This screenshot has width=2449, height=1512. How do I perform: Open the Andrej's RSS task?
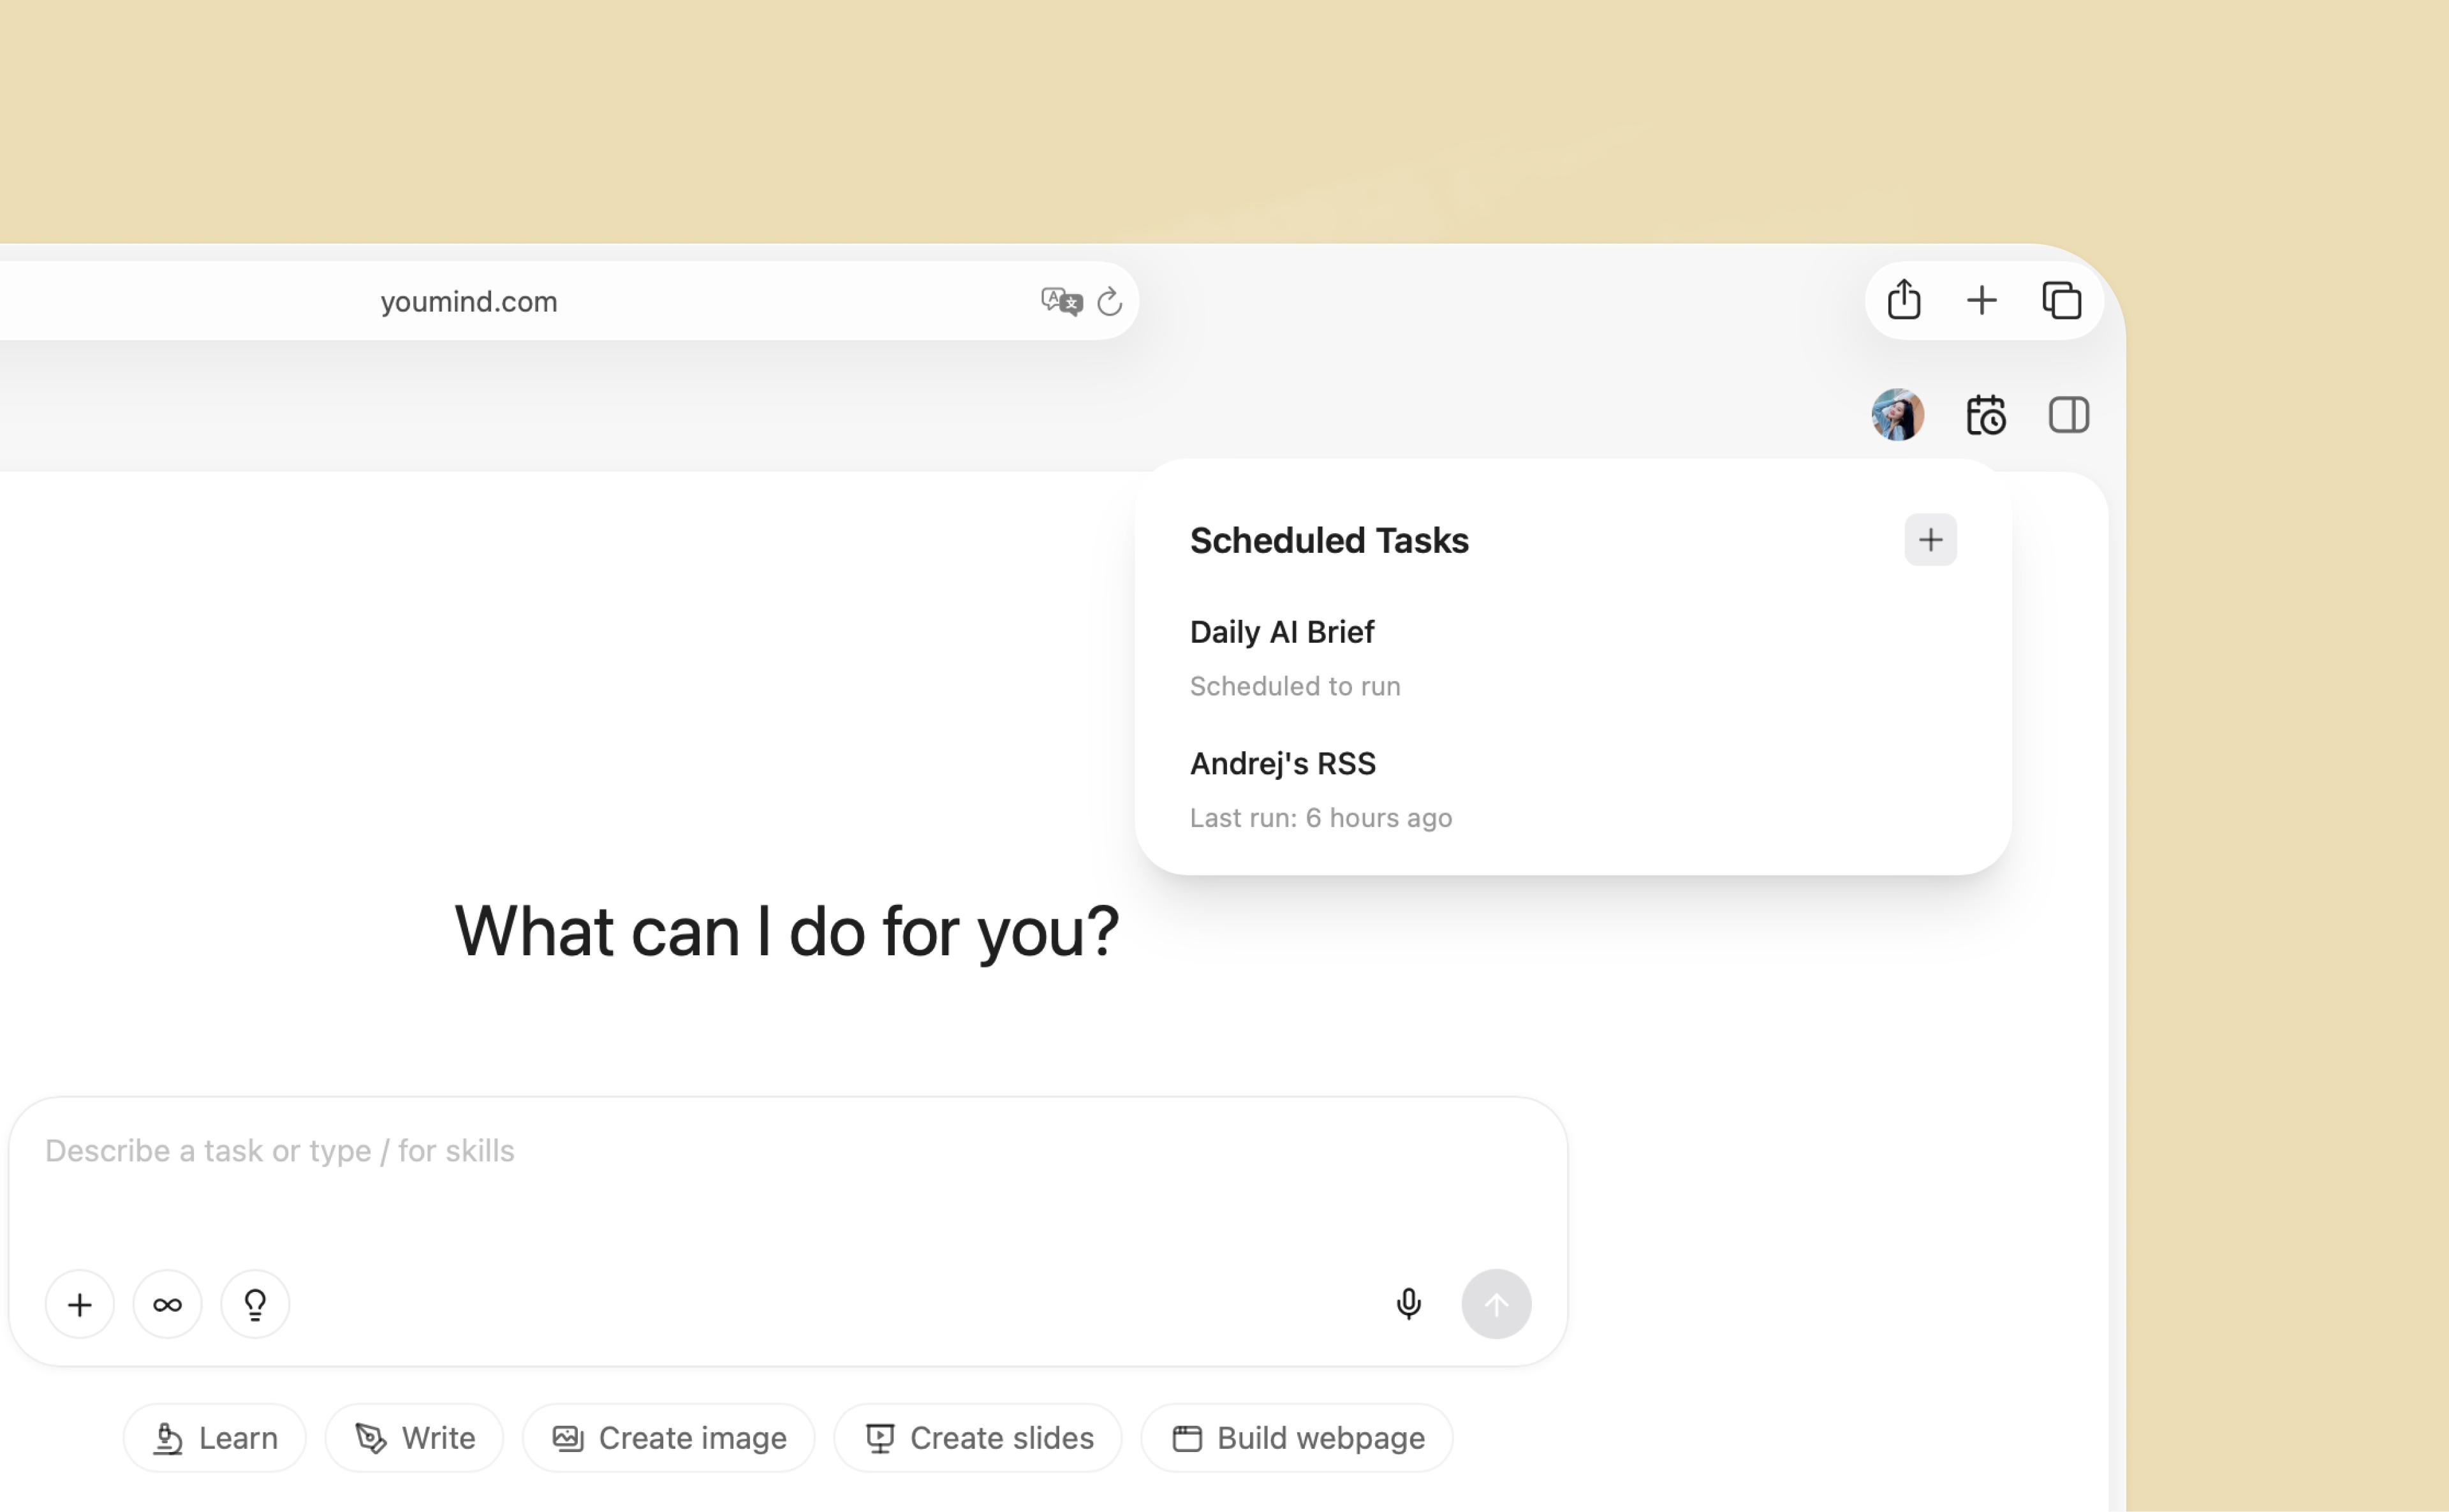(1282, 764)
